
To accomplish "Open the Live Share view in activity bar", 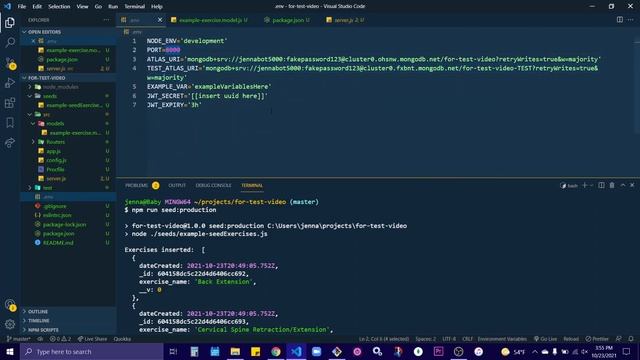I will tap(10, 142).
